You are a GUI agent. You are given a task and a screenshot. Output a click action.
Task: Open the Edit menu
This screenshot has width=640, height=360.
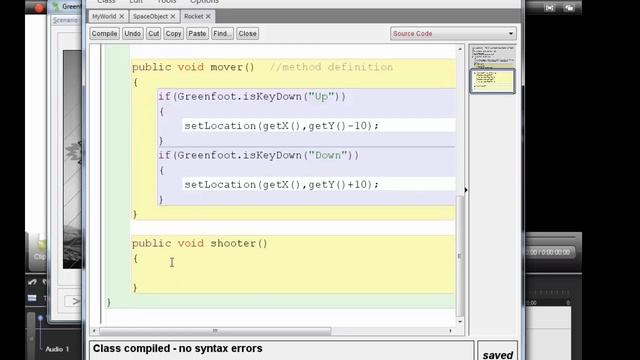[x=136, y=2]
